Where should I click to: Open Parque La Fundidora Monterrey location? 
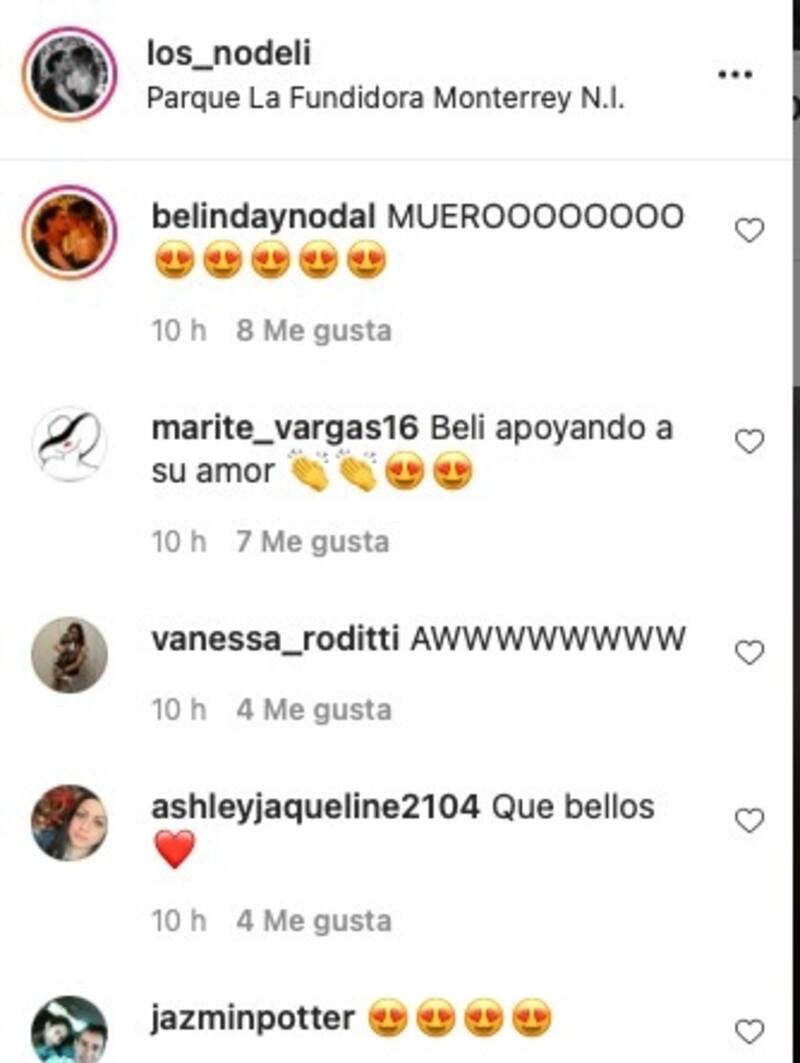(x=385, y=99)
